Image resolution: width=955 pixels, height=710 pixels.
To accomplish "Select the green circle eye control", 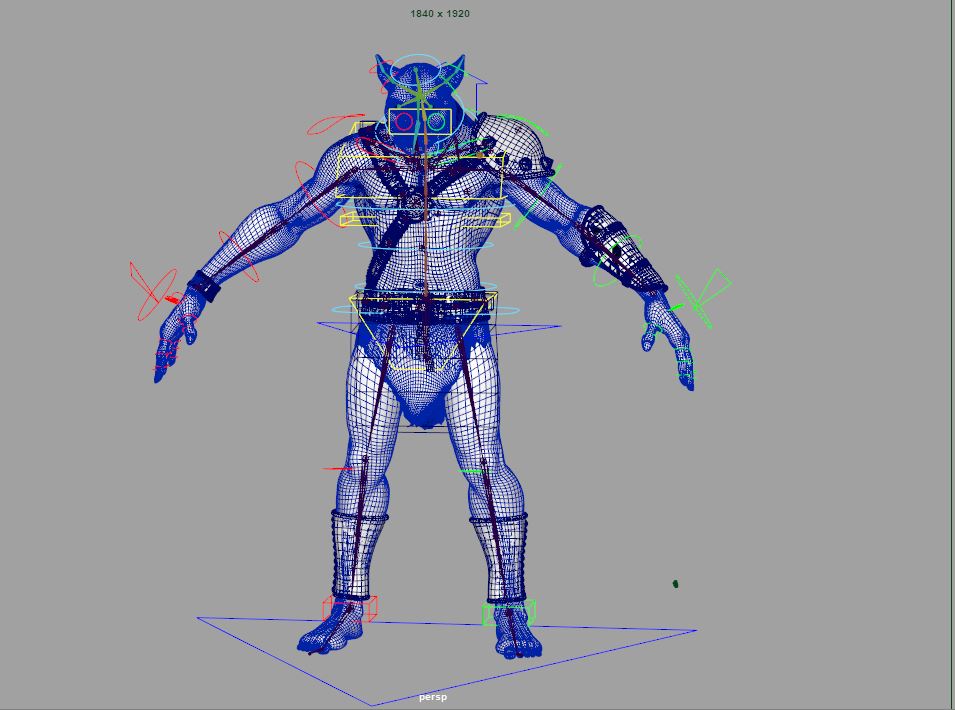I will tap(436, 122).
